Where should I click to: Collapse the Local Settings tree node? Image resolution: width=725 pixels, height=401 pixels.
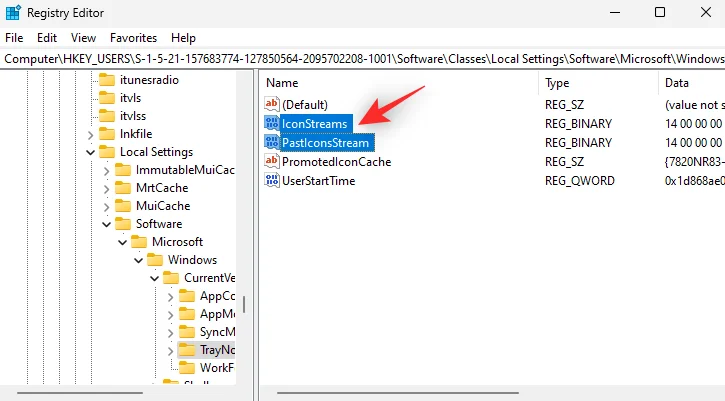point(91,152)
